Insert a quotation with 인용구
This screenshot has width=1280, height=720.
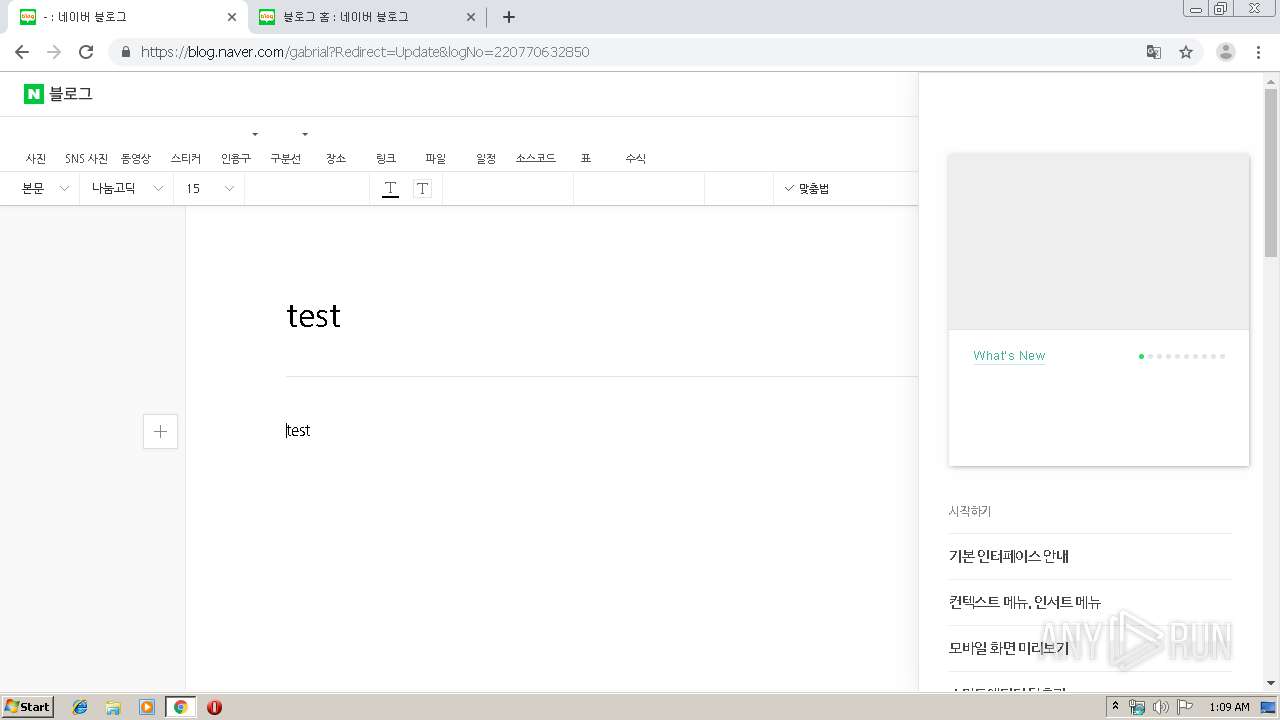pyautogui.click(x=236, y=159)
